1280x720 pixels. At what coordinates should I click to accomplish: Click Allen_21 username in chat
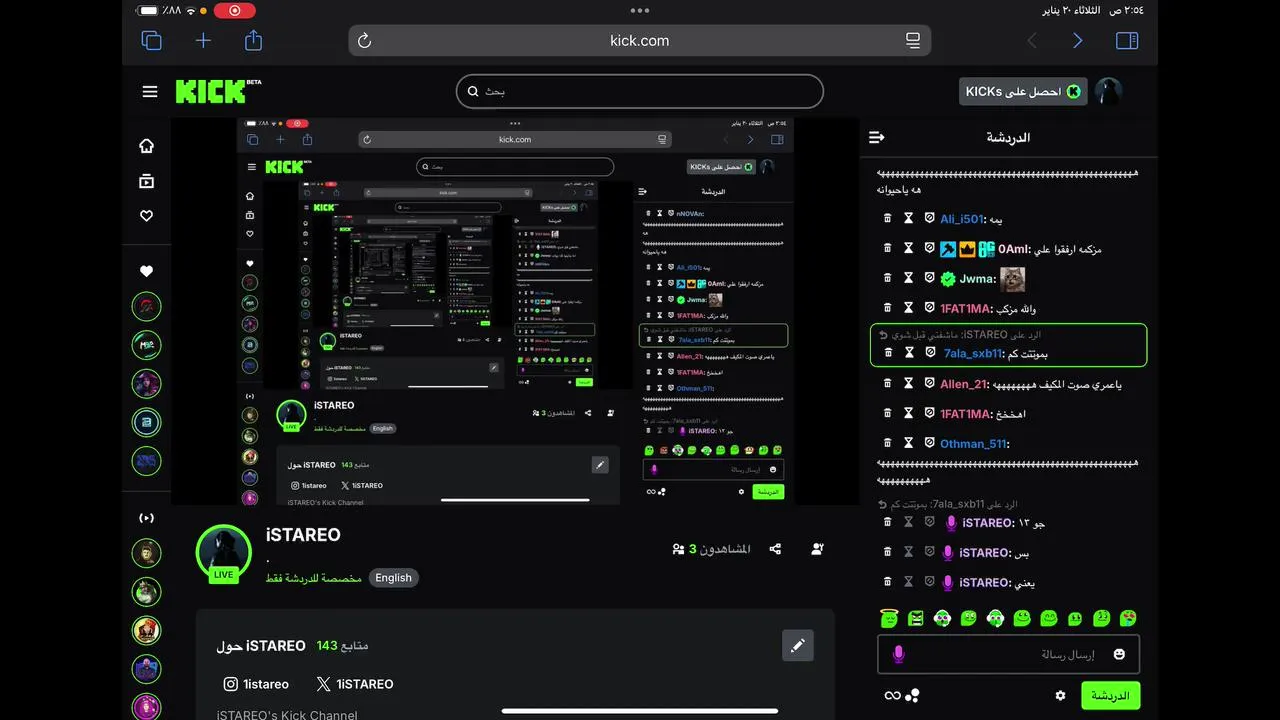point(964,384)
